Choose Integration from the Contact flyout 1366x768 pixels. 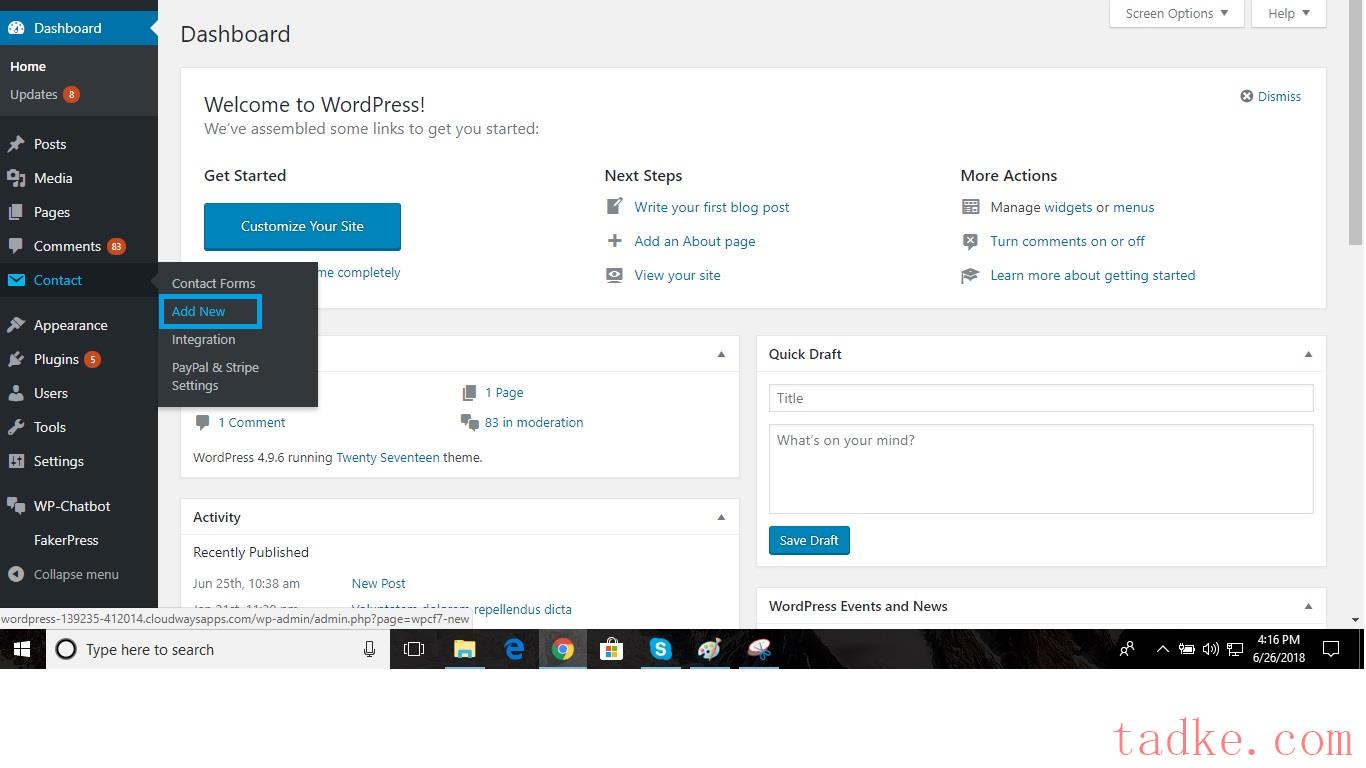(203, 339)
